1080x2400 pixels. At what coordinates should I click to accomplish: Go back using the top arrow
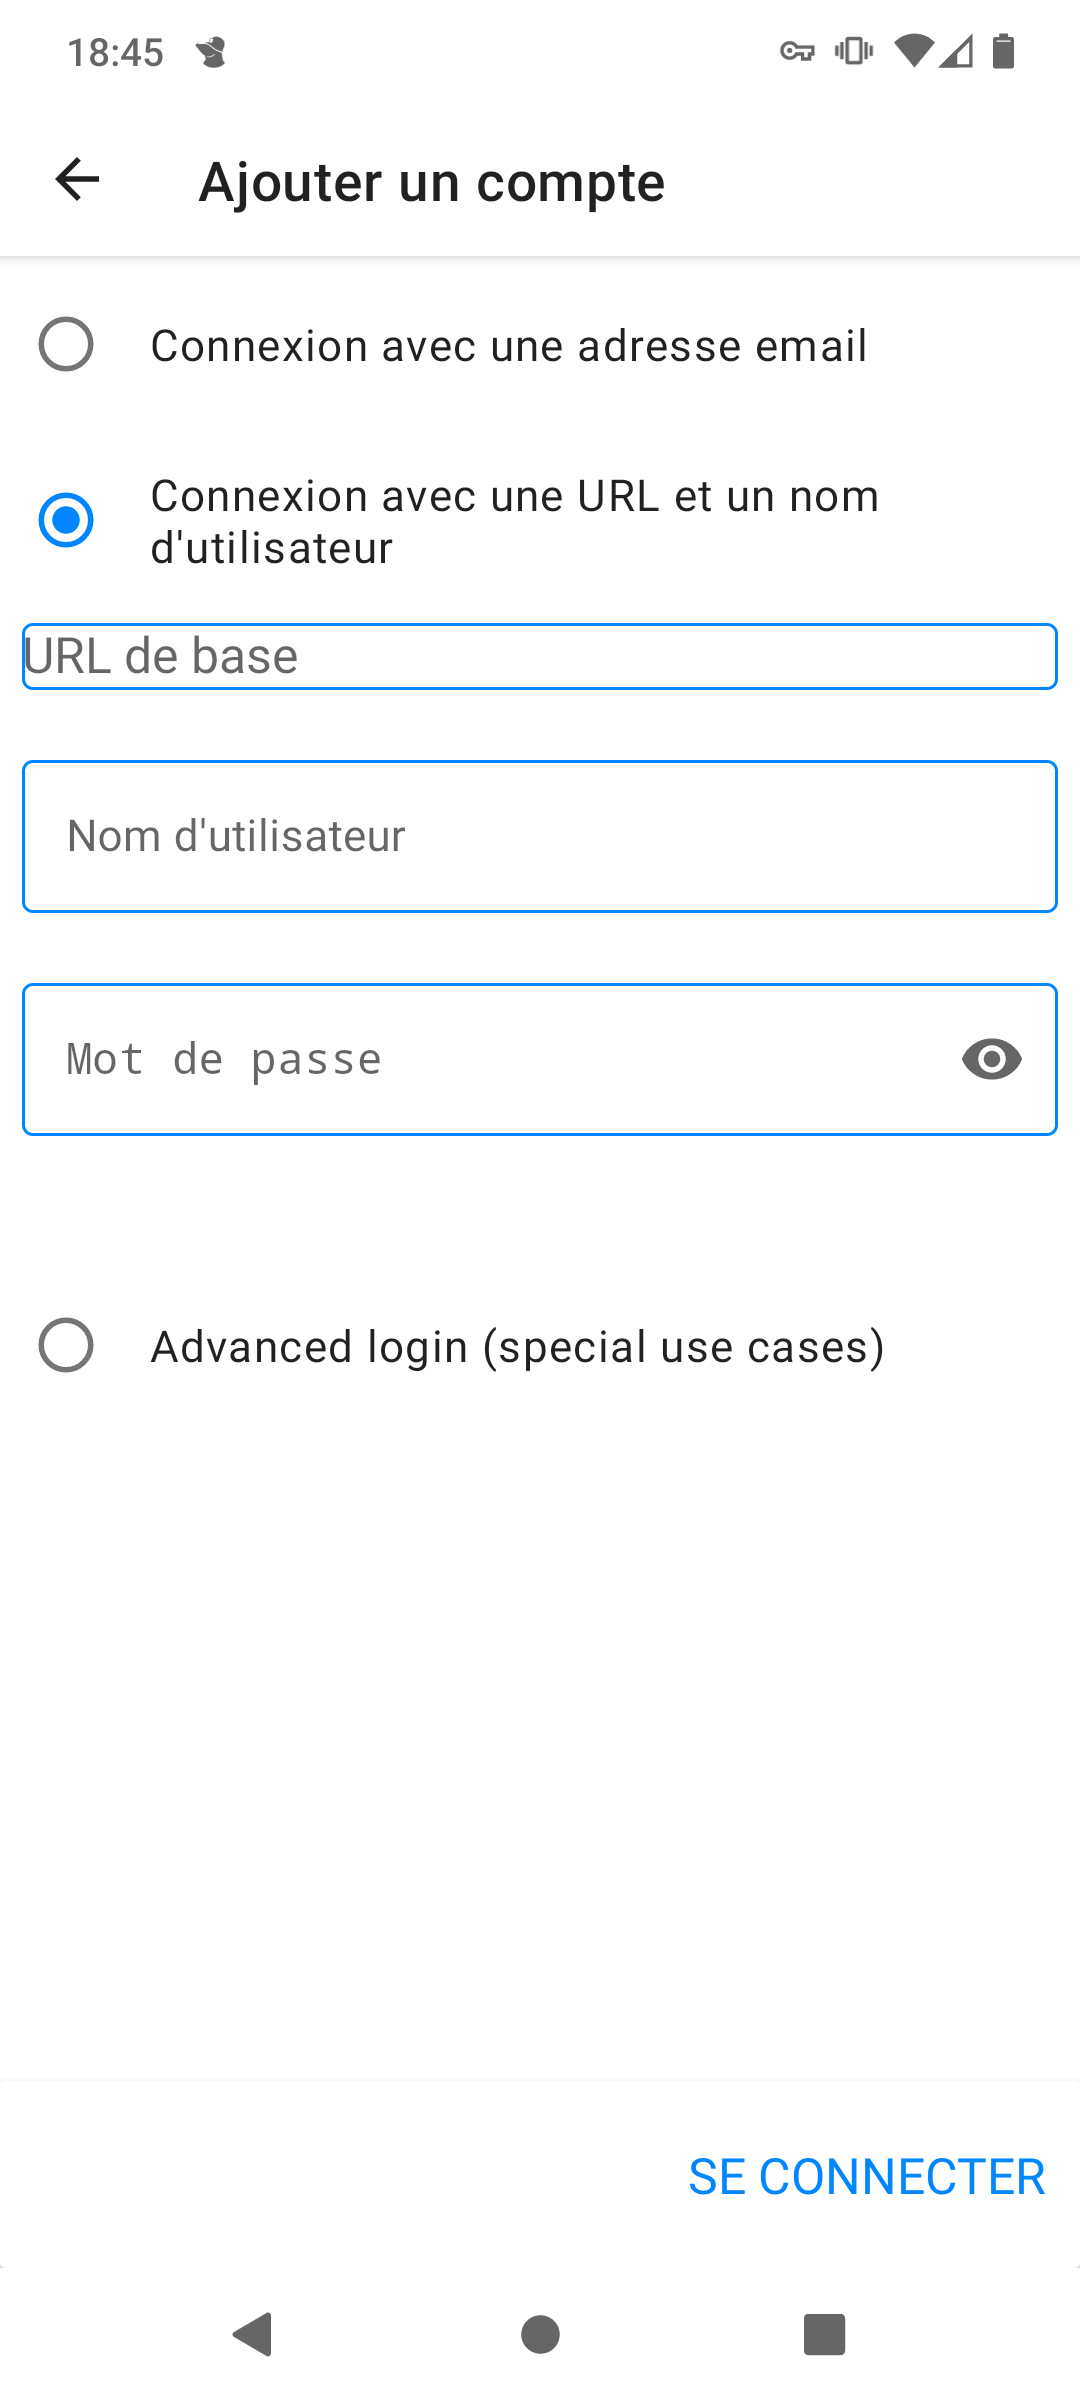click(x=77, y=180)
